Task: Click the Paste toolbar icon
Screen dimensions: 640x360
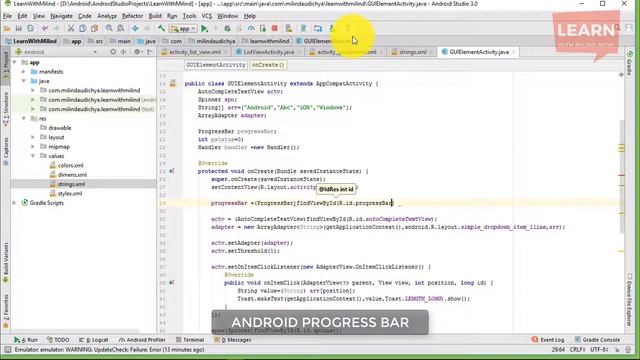Action: (x=94, y=29)
